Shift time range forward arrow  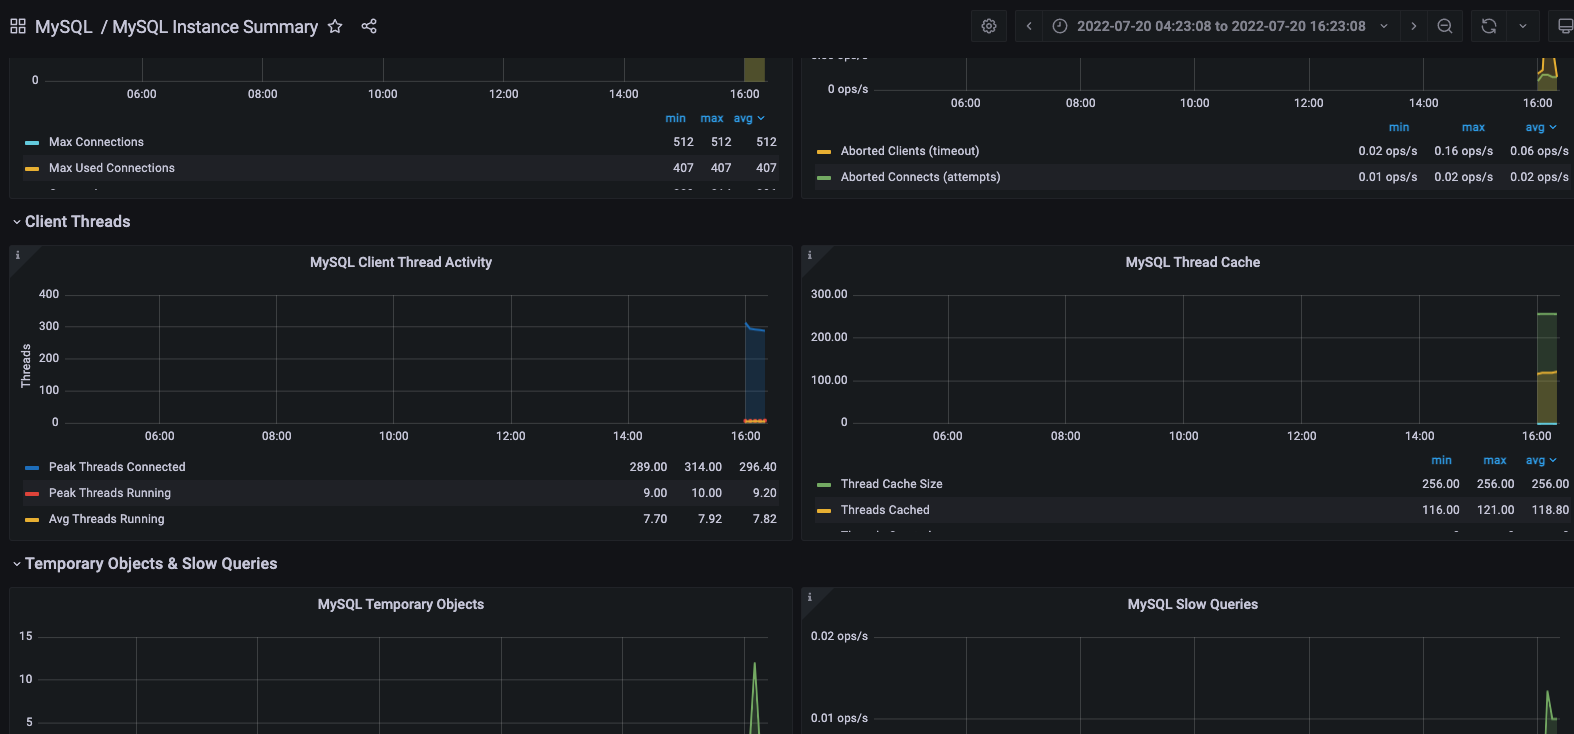click(1413, 26)
